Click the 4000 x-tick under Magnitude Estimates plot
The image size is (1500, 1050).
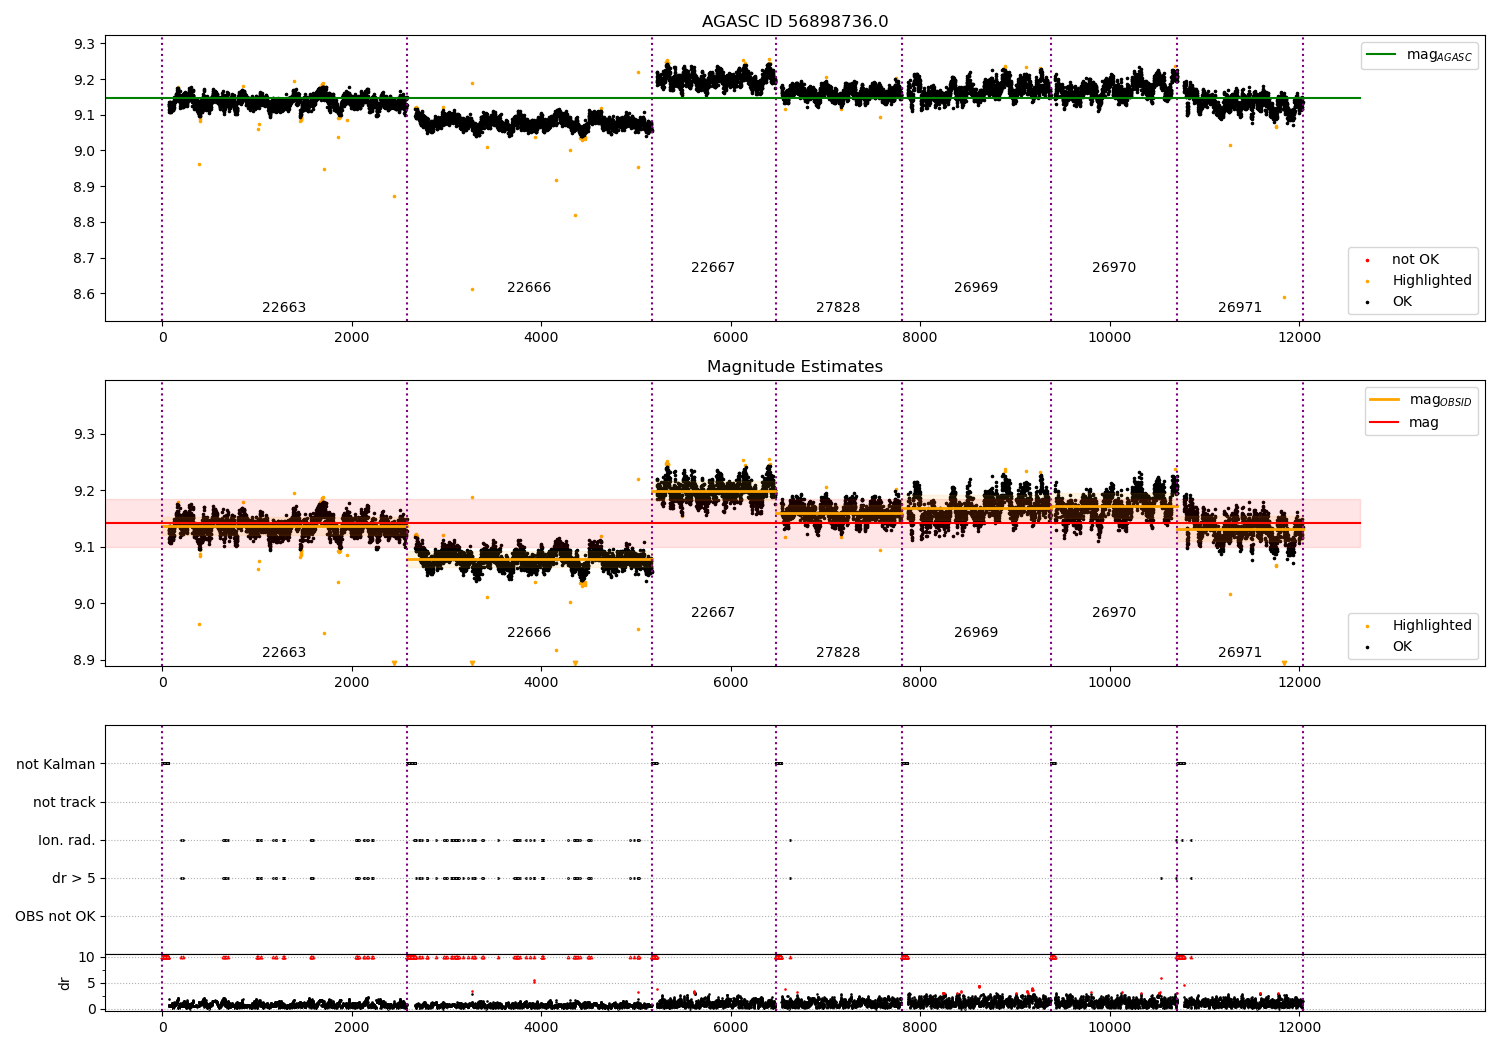(x=541, y=683)
